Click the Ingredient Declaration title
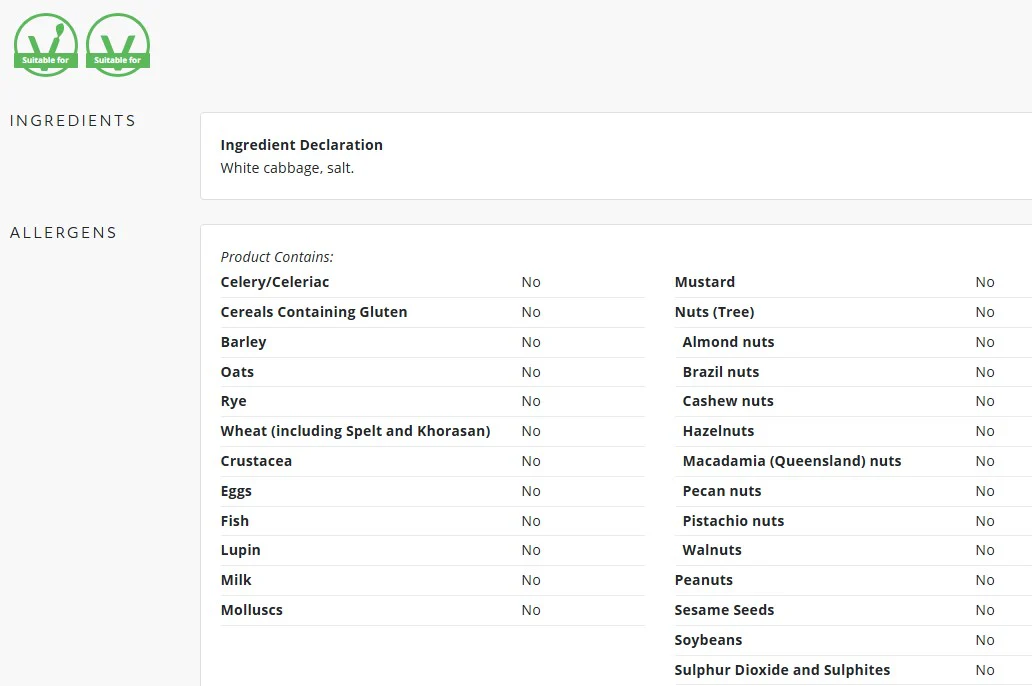Viewport: 1032px width, 686px height. [x=301, y=145]
